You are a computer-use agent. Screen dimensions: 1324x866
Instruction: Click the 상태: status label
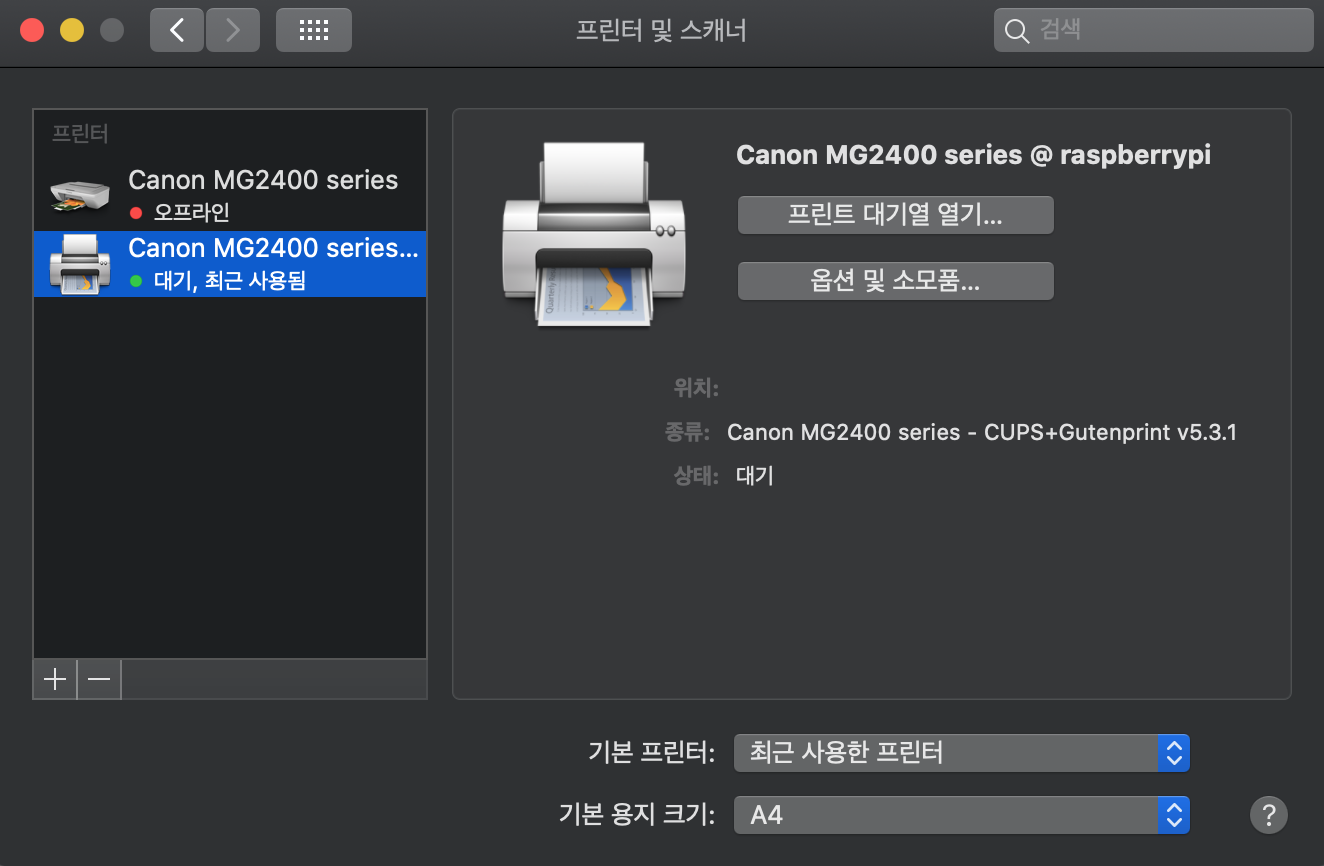(x=696, y=476)
